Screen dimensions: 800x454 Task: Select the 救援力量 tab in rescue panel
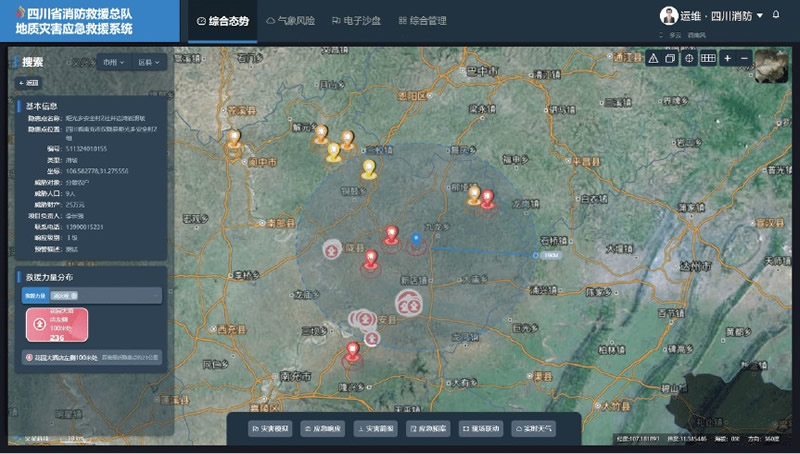pyautogui.click(x=35, y=295)
